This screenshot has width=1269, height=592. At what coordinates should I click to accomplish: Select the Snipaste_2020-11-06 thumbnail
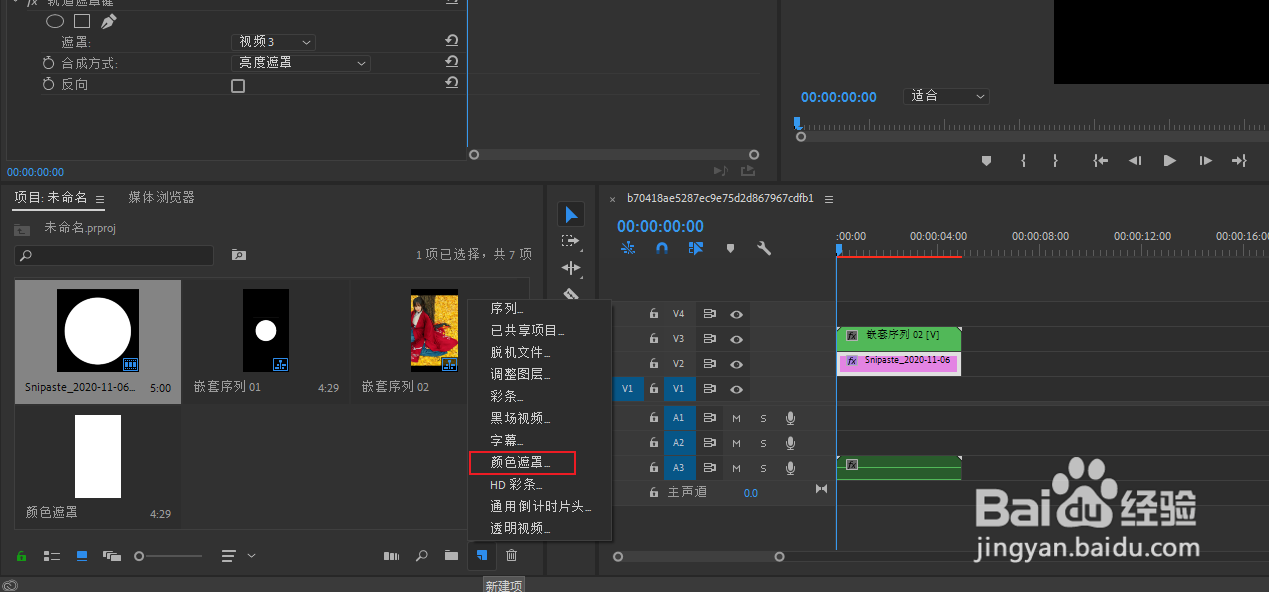point(98,330)
